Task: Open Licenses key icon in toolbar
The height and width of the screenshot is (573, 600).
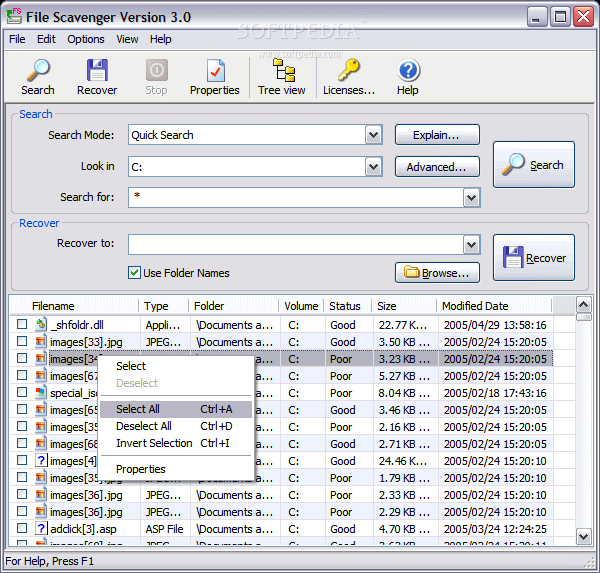Action: pos(349,70)
